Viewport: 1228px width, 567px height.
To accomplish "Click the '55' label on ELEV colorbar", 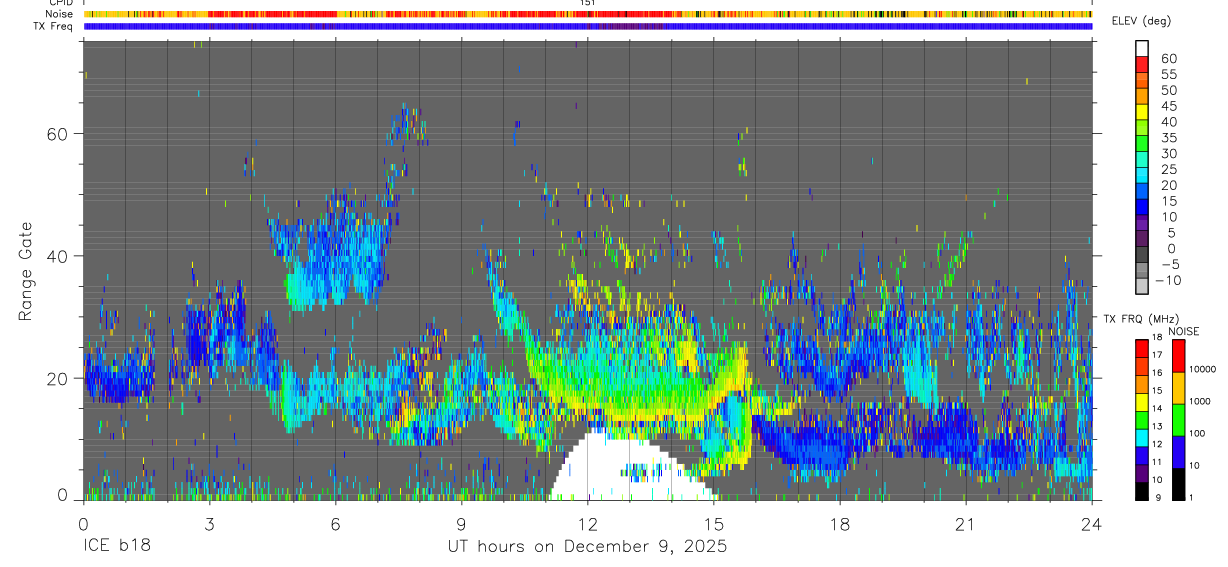I will pos(1168,74).
